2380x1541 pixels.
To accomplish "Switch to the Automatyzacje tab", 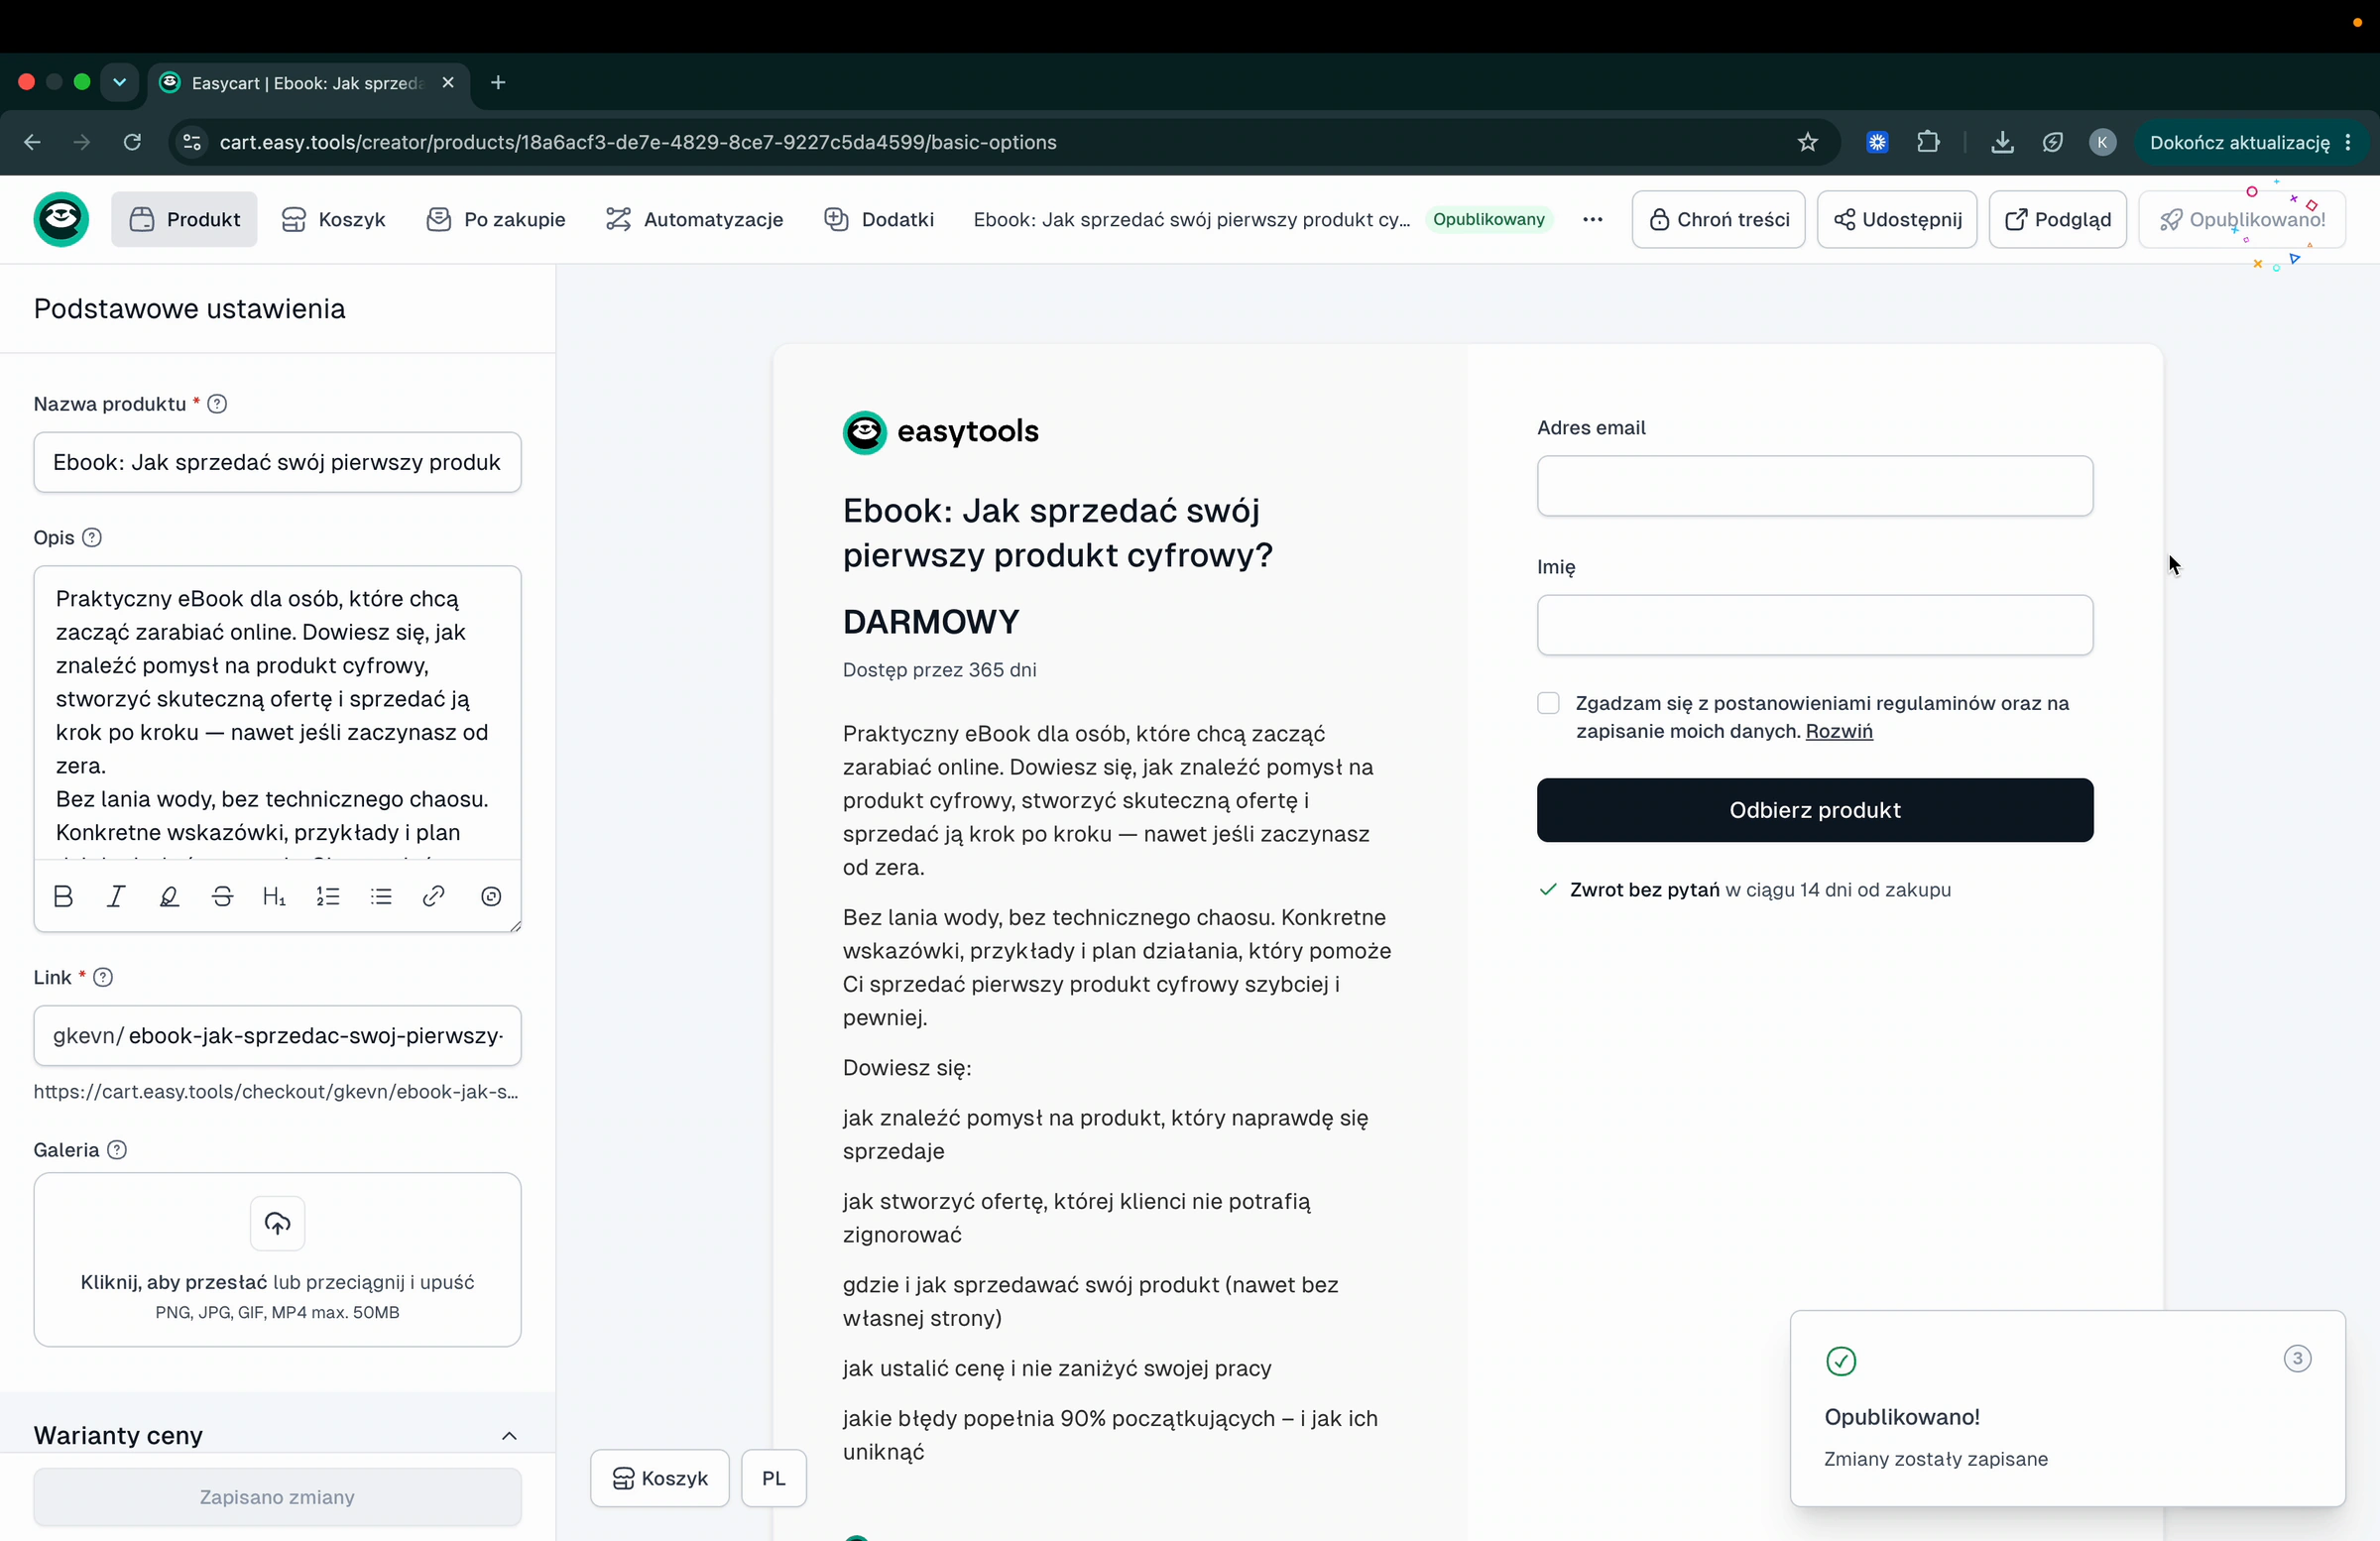I will coord(694,219).
